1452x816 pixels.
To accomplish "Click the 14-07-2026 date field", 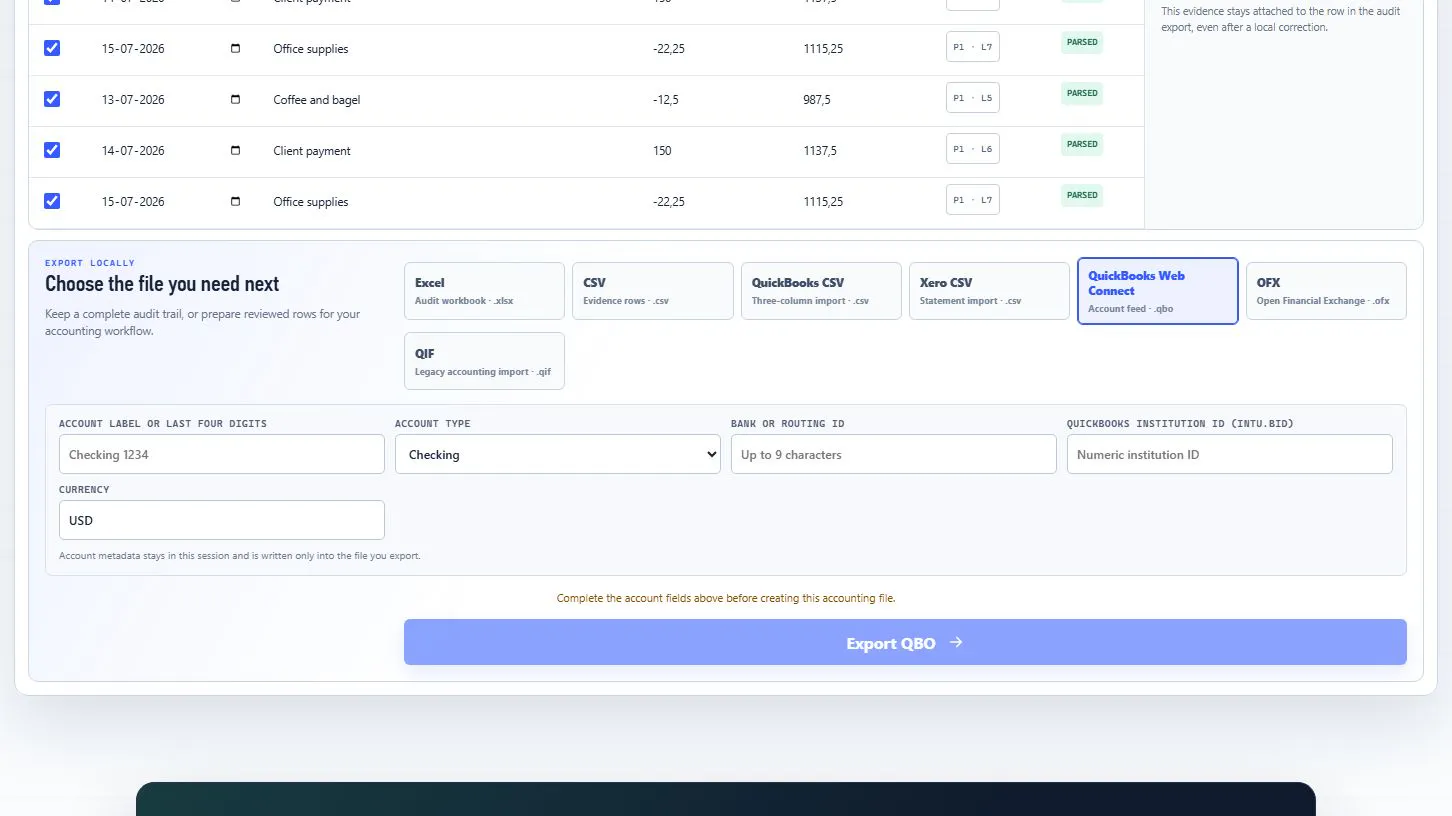I will (172, 150).
